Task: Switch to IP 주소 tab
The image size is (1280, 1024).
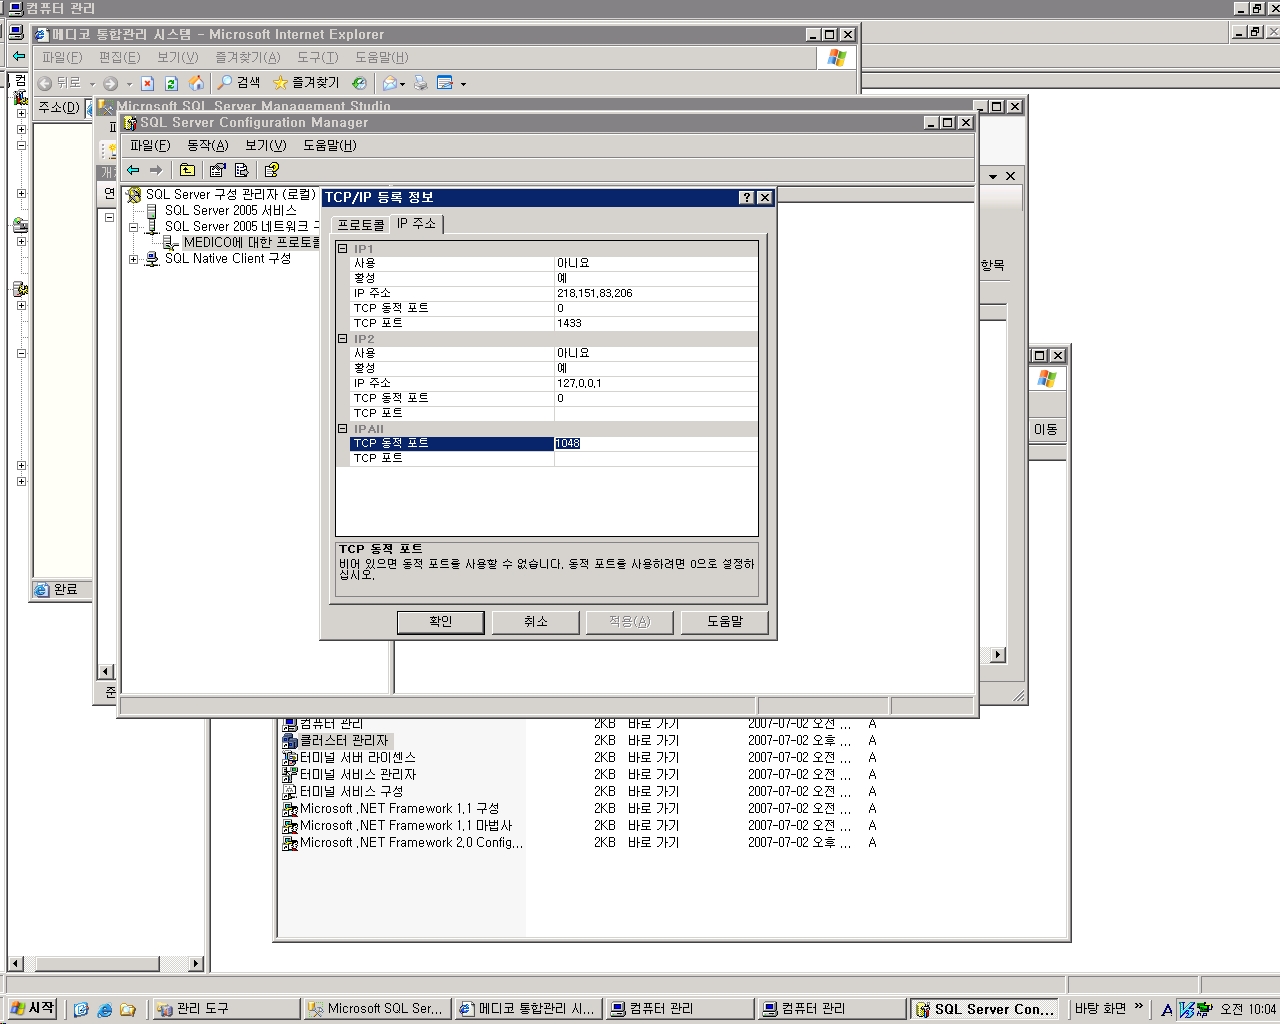Action: [416, 223]
